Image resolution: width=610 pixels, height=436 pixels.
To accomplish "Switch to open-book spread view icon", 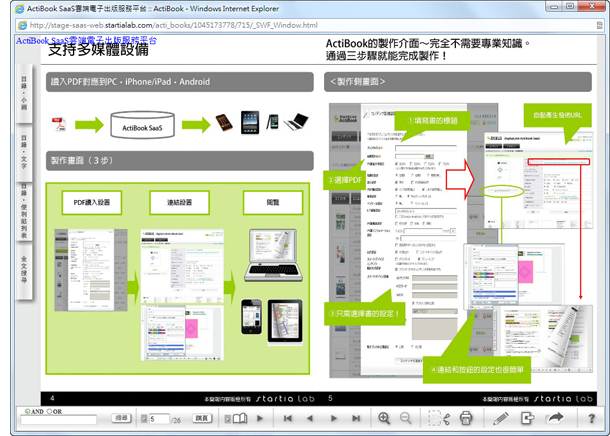I will (x=240, y=418).
